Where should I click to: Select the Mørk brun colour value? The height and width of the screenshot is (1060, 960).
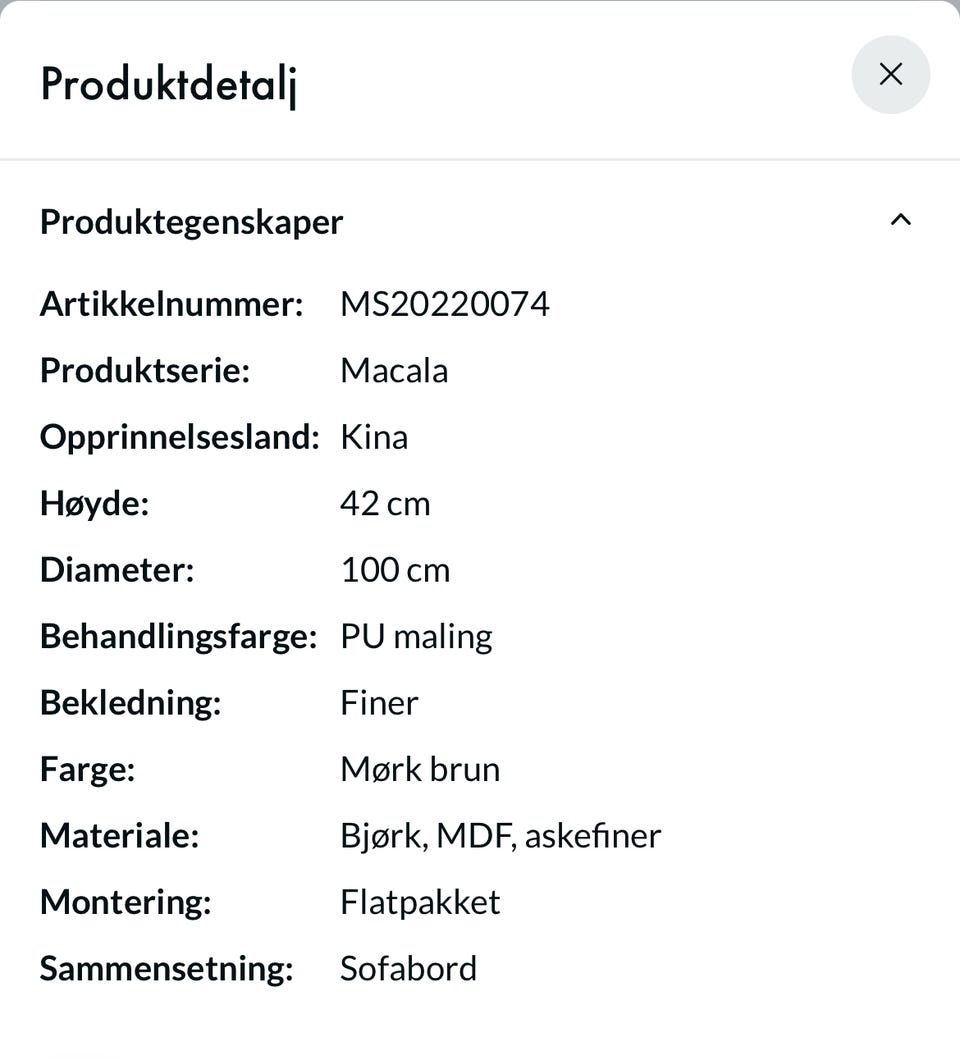click(420, 769)
